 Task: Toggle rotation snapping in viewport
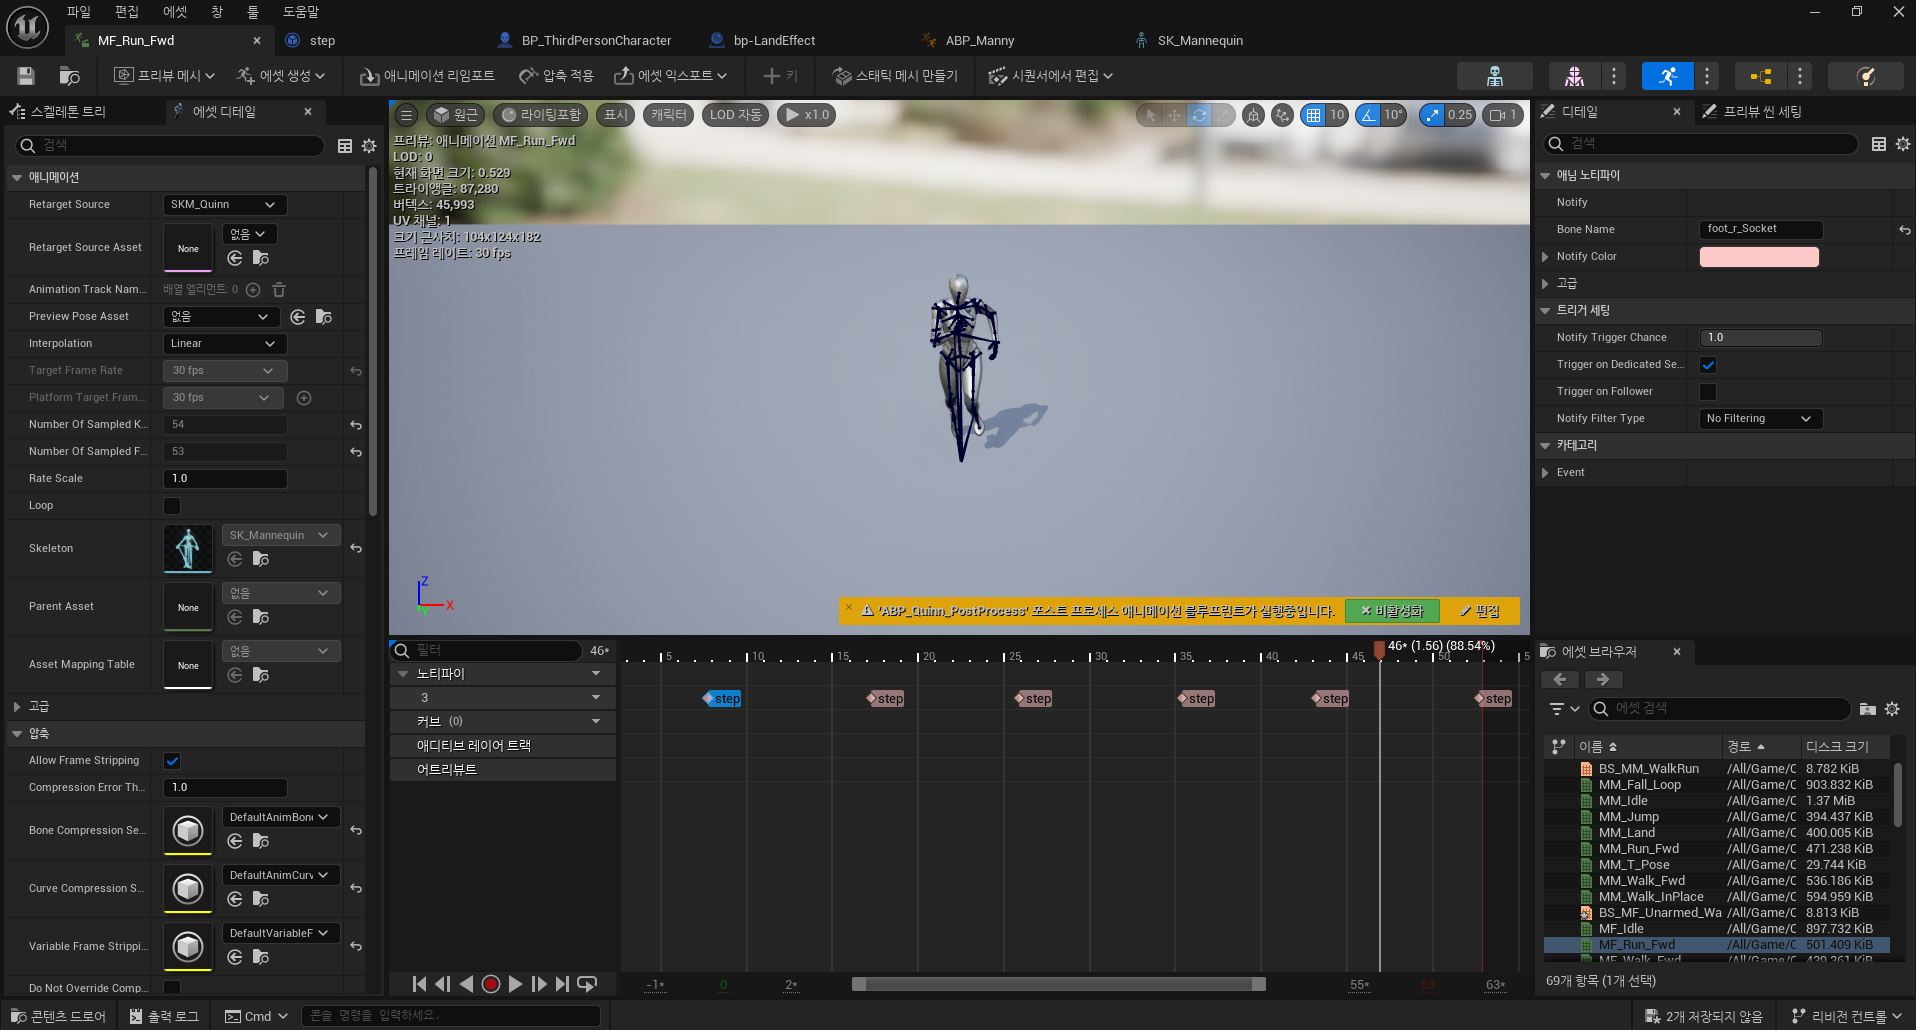click(x=1368, y=115)
